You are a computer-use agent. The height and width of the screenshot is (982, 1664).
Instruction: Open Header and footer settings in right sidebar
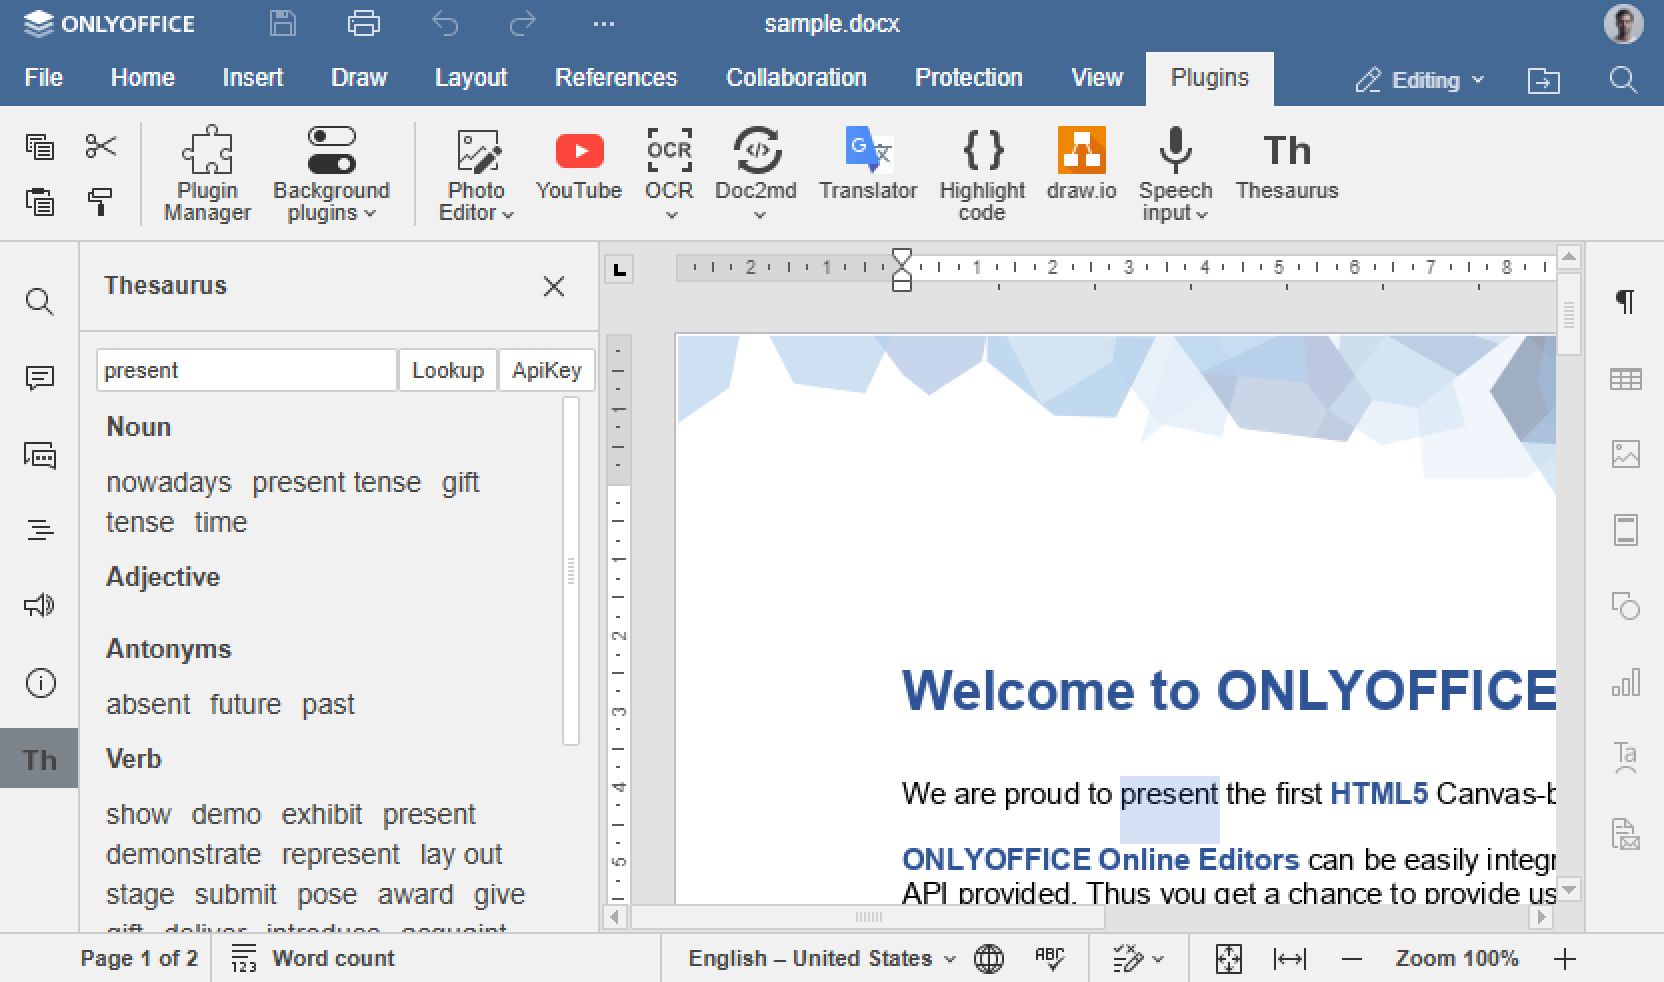[x=1626, y=530]
